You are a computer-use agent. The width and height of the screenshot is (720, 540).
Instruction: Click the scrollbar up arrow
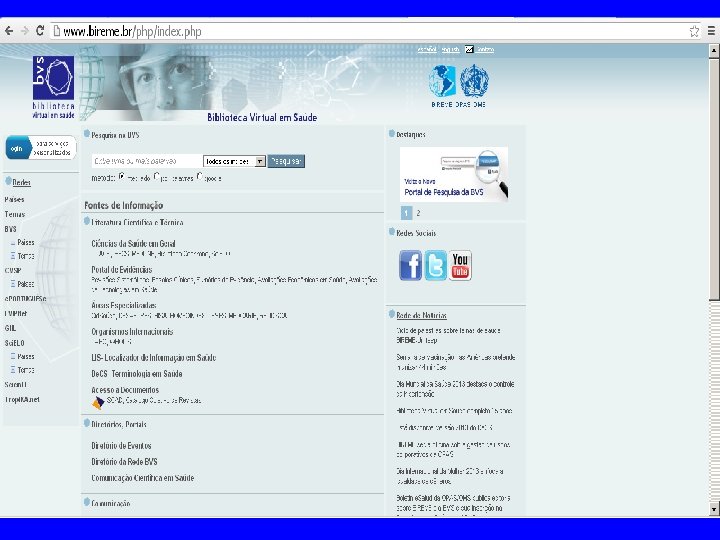click(x=714, y=50)
